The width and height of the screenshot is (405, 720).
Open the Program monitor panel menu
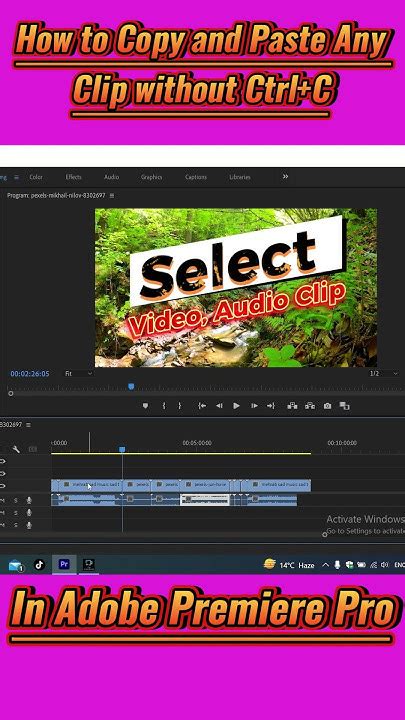click(x=112, y=196)
